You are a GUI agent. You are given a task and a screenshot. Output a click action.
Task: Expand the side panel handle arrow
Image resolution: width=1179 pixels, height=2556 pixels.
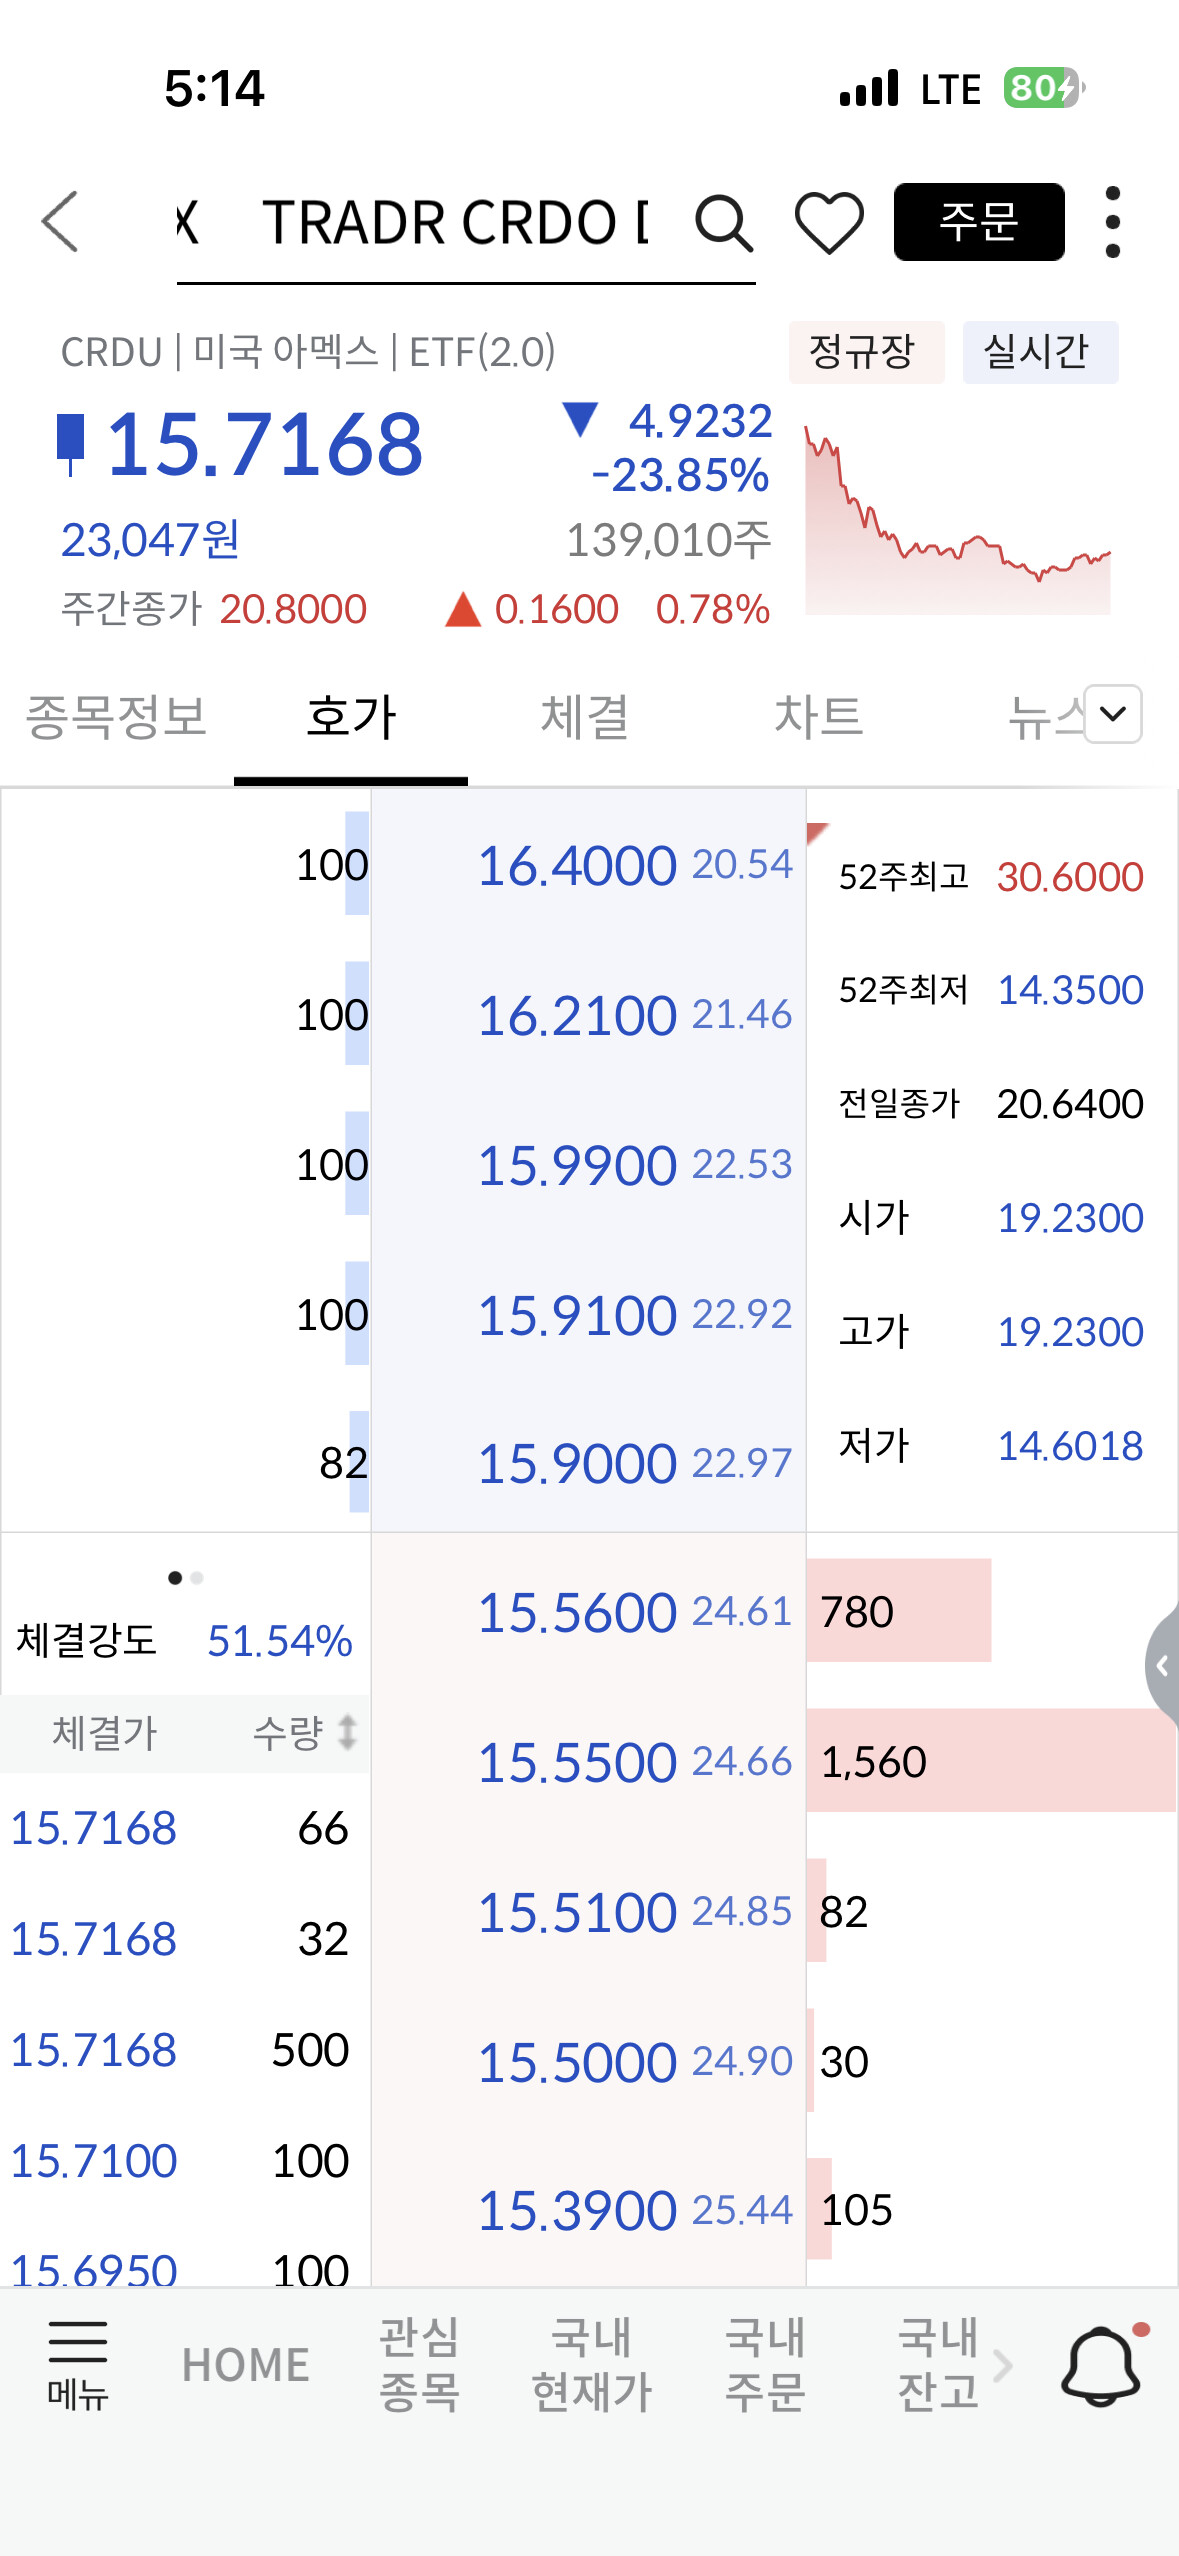click(x=1162, y=1666)
